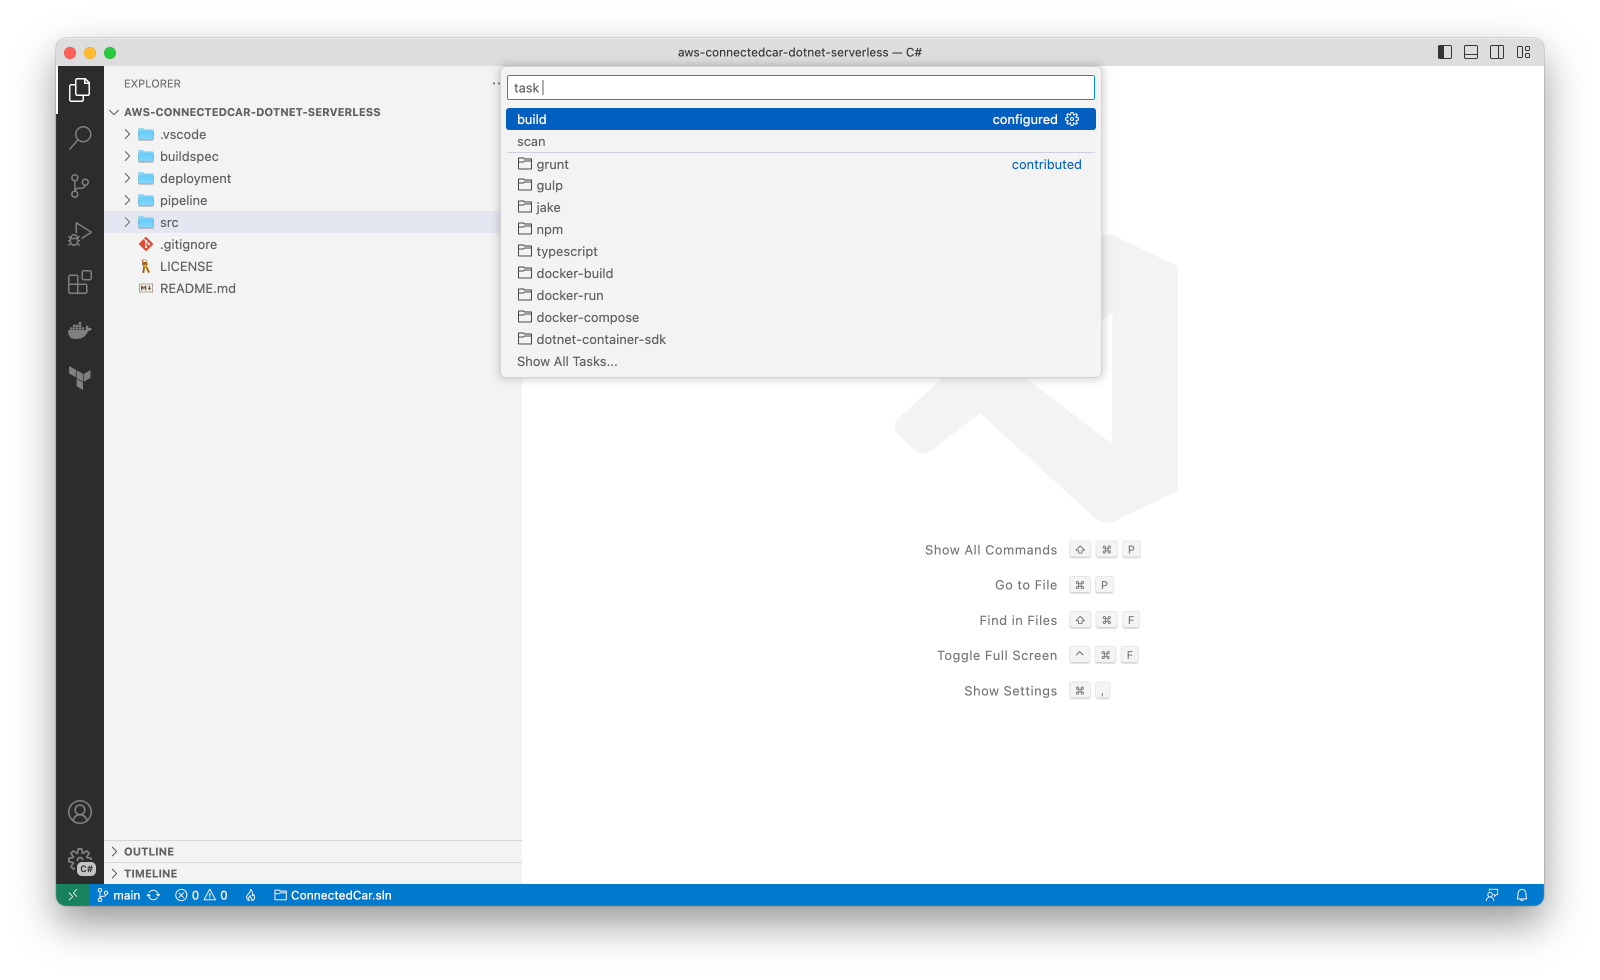Open the Terraform view in activity bar

[x=80, y=378]
